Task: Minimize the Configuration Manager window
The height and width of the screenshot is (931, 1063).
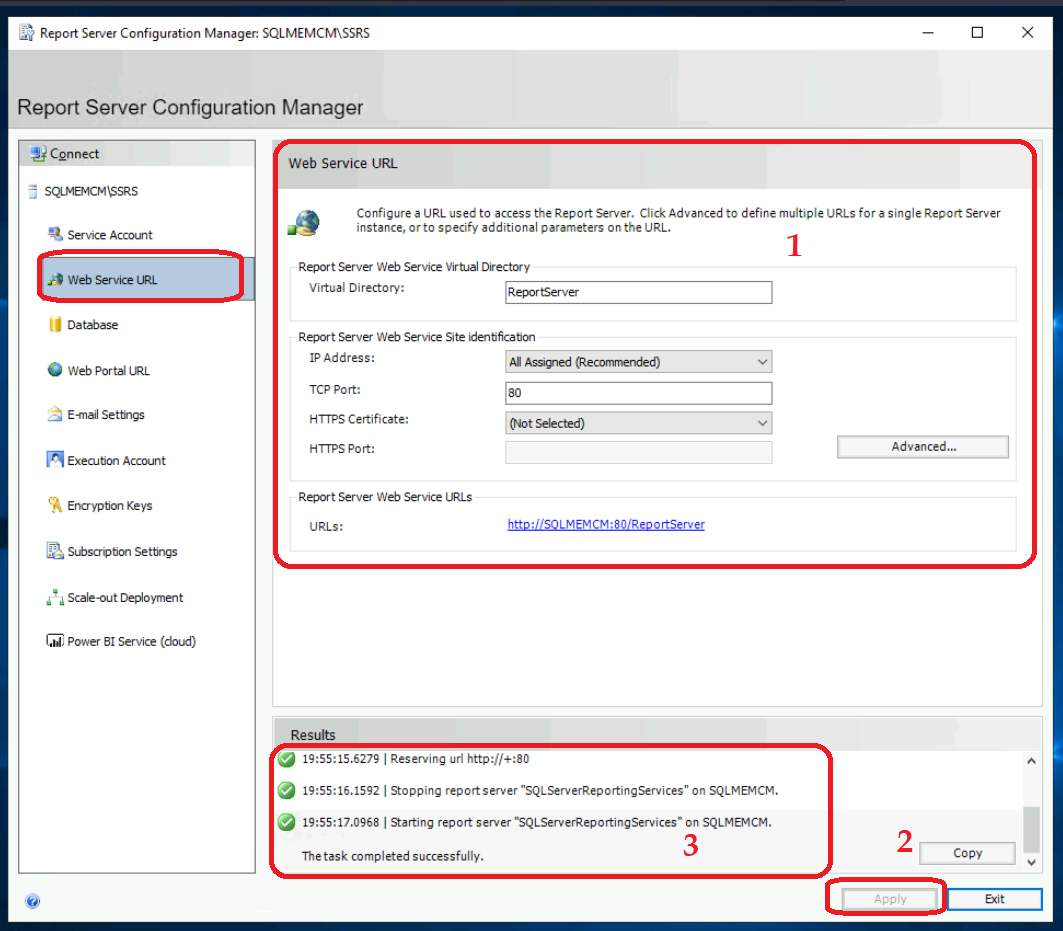Action: click(928, 33)
